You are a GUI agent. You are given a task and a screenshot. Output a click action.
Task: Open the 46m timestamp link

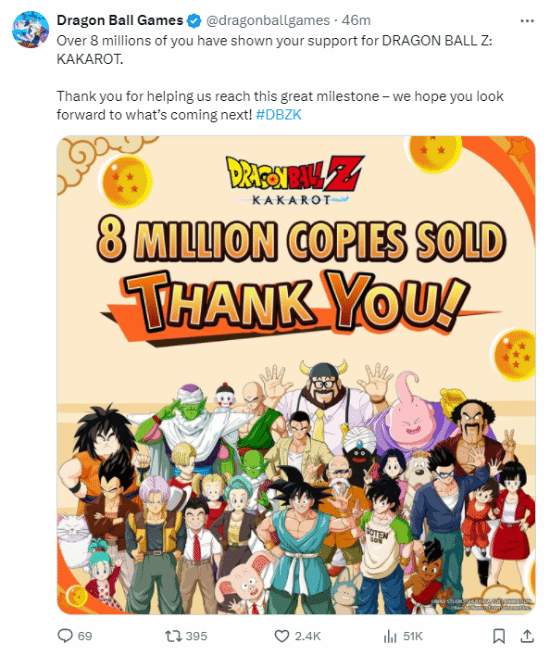tap(356, 20)
